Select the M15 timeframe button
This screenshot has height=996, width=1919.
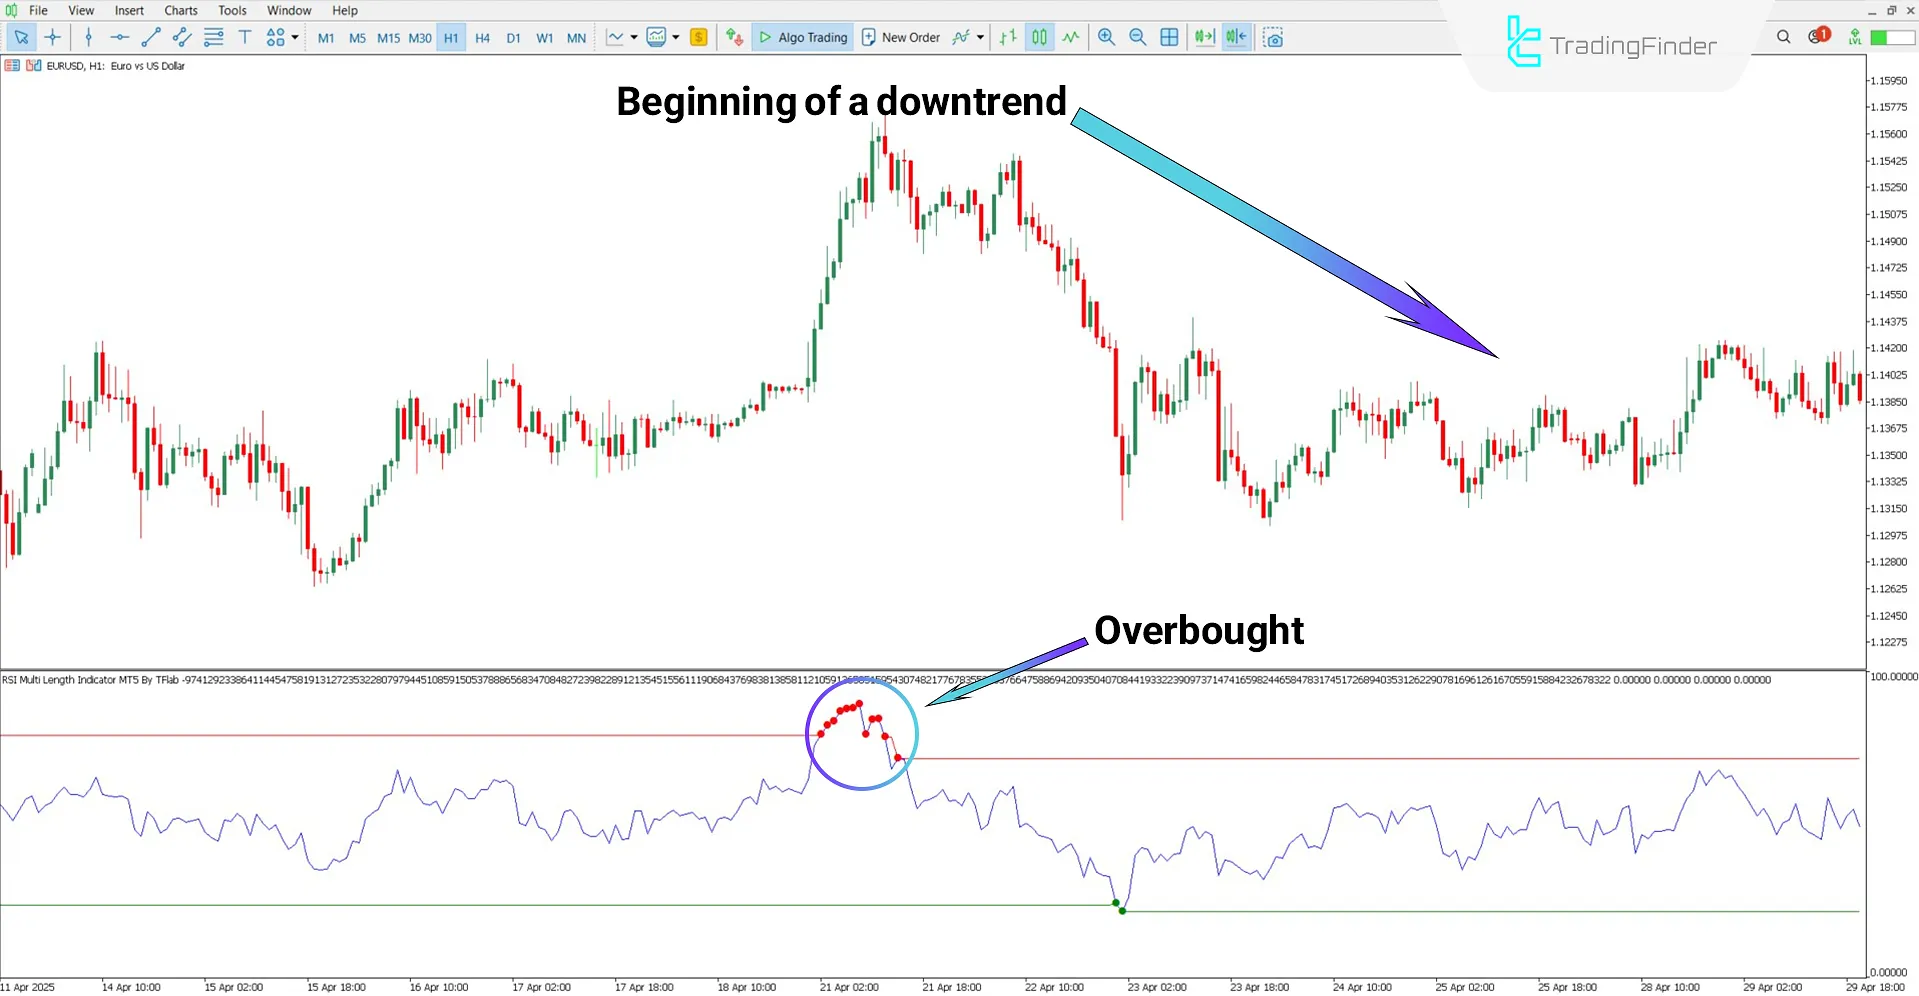(388, 37)
